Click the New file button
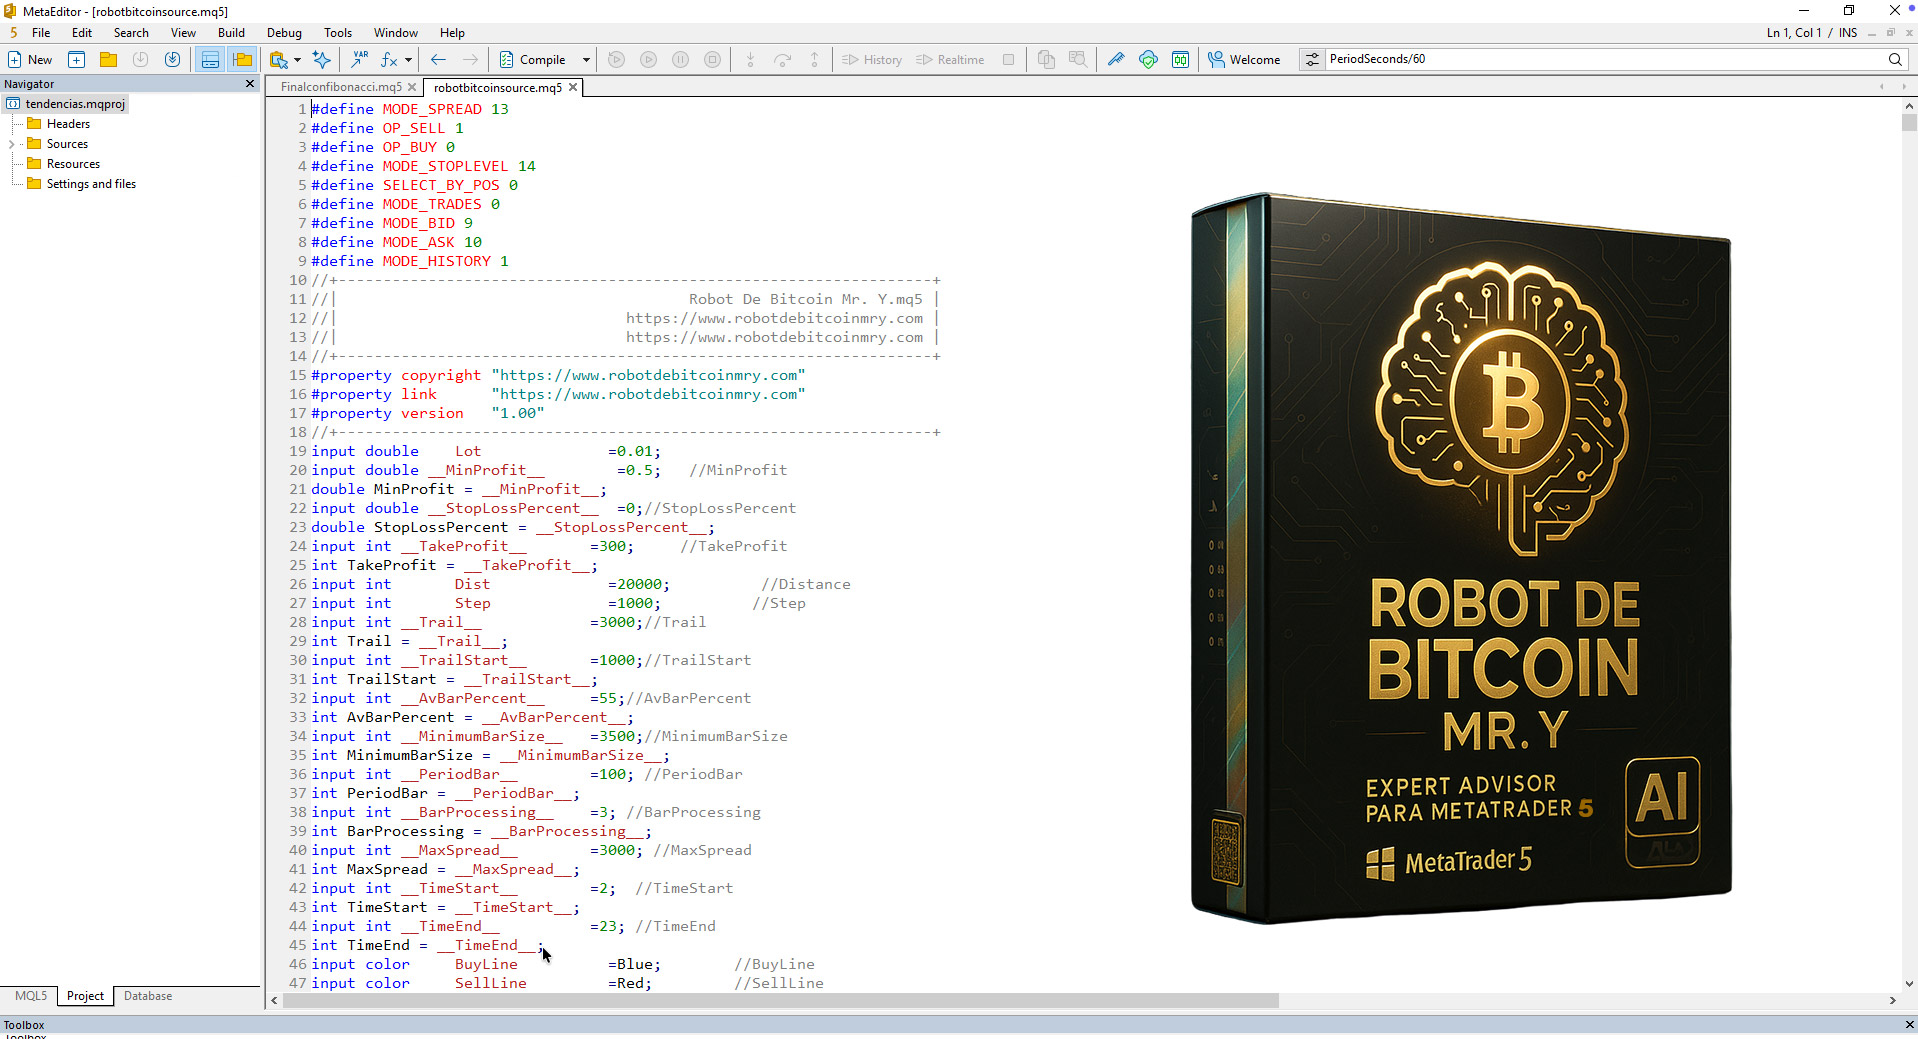Viewport: 1918px width, 1039px height. tap(30, 60)
